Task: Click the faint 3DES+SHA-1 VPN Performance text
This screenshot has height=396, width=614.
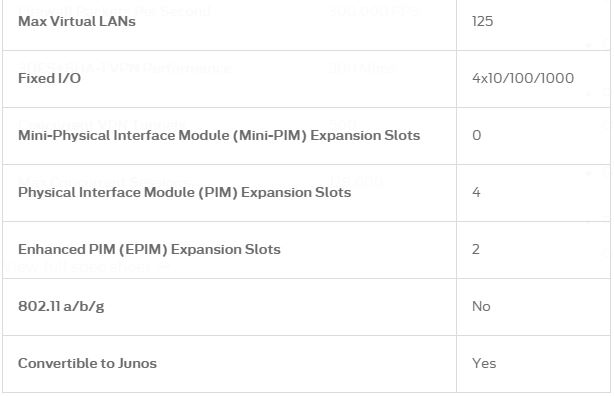Action: tap(125, 68)
